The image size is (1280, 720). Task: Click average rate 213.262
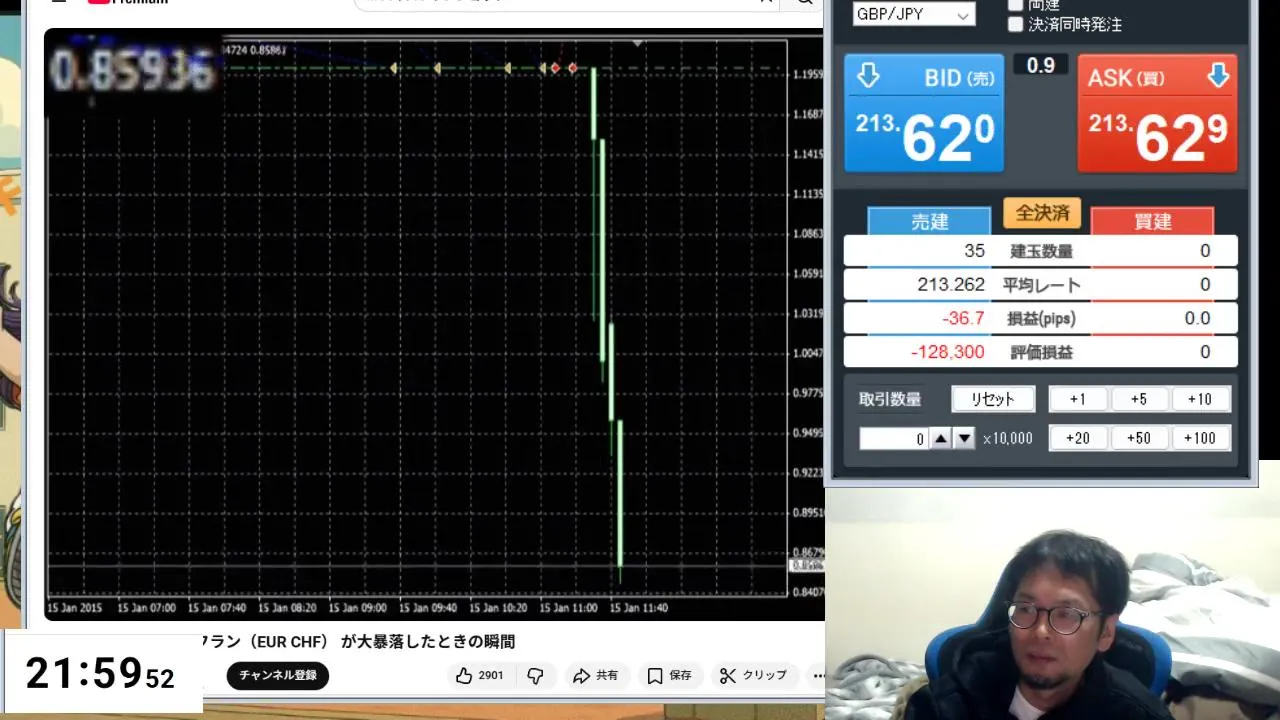click(951, 285)
